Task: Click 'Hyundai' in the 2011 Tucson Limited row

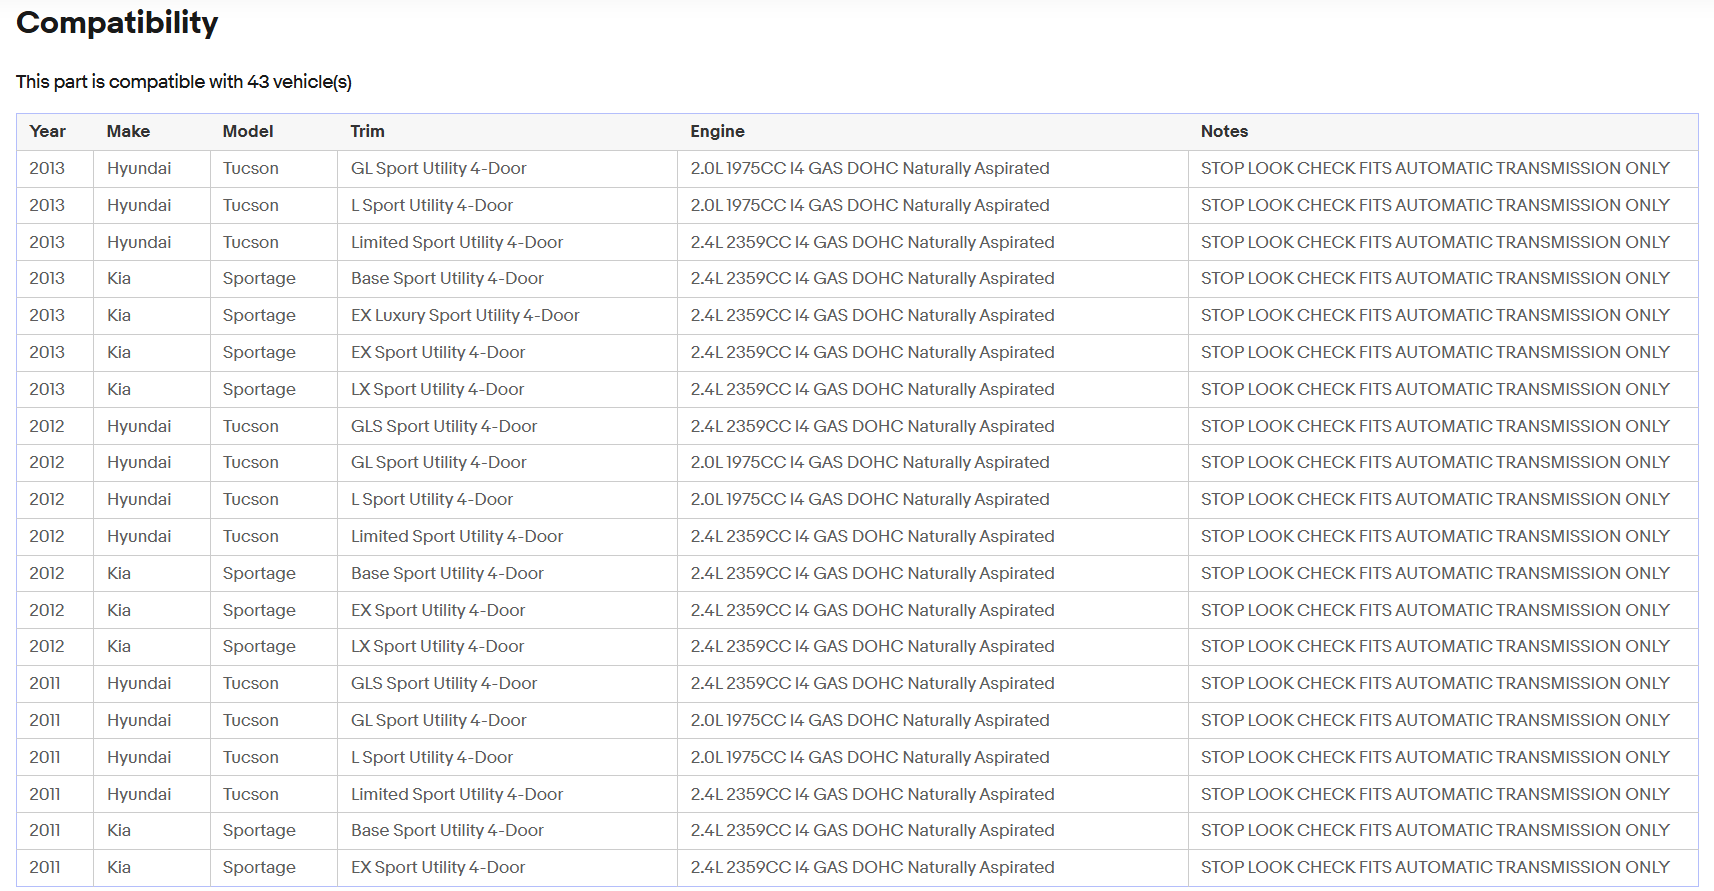Action: pyautogui.click(x=139, y=794)
